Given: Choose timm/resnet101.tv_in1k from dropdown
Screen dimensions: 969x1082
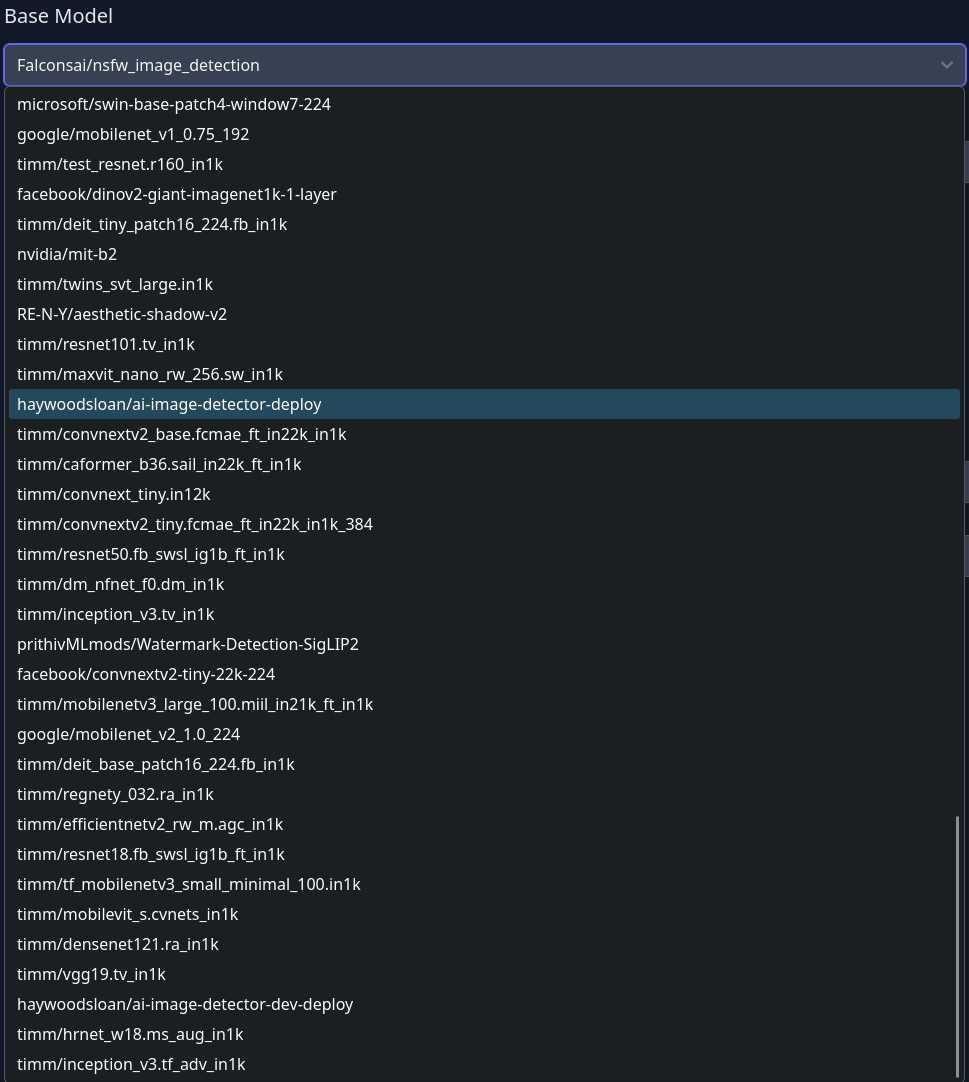Looking at the screenshot, I should click(484, 344).
